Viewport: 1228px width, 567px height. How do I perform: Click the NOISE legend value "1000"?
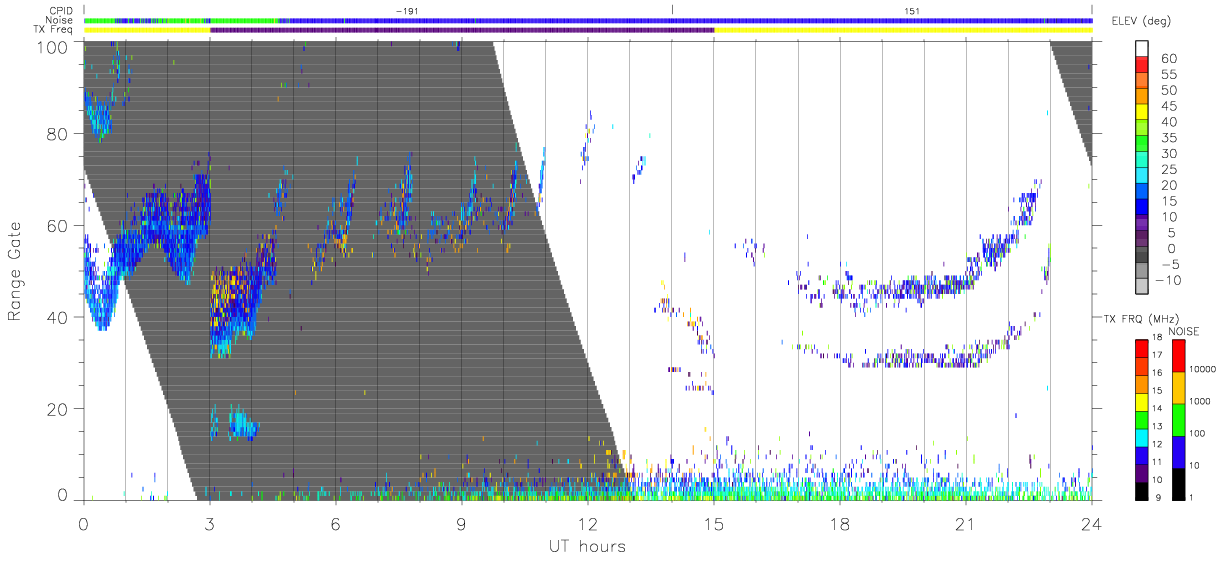1200,402
